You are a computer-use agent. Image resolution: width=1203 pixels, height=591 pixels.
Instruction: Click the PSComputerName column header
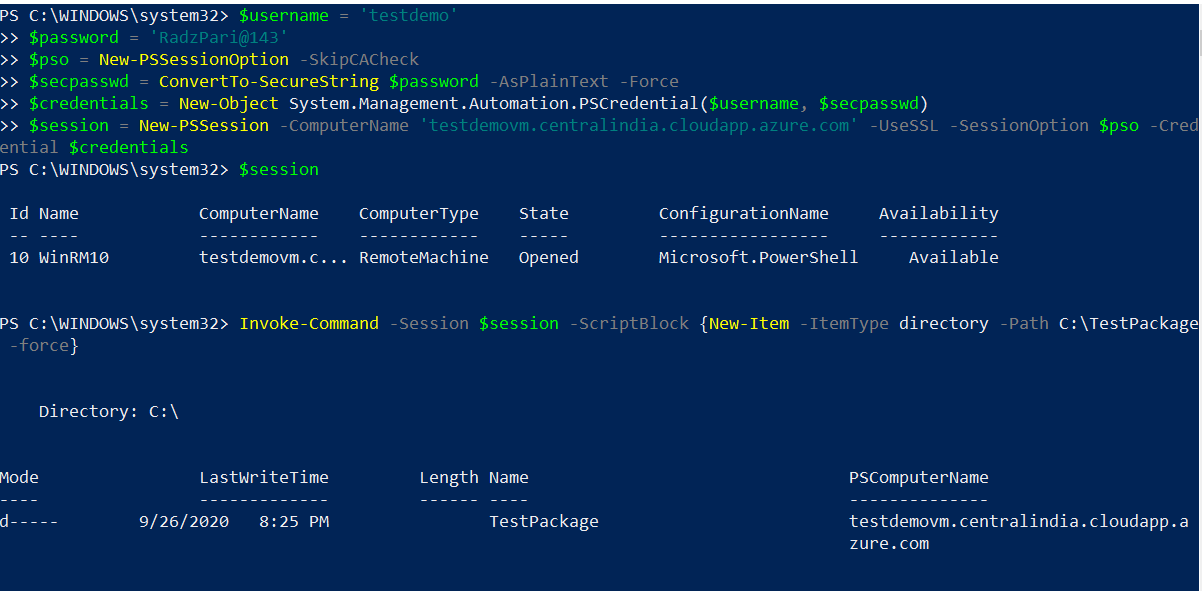coord(918,477)
